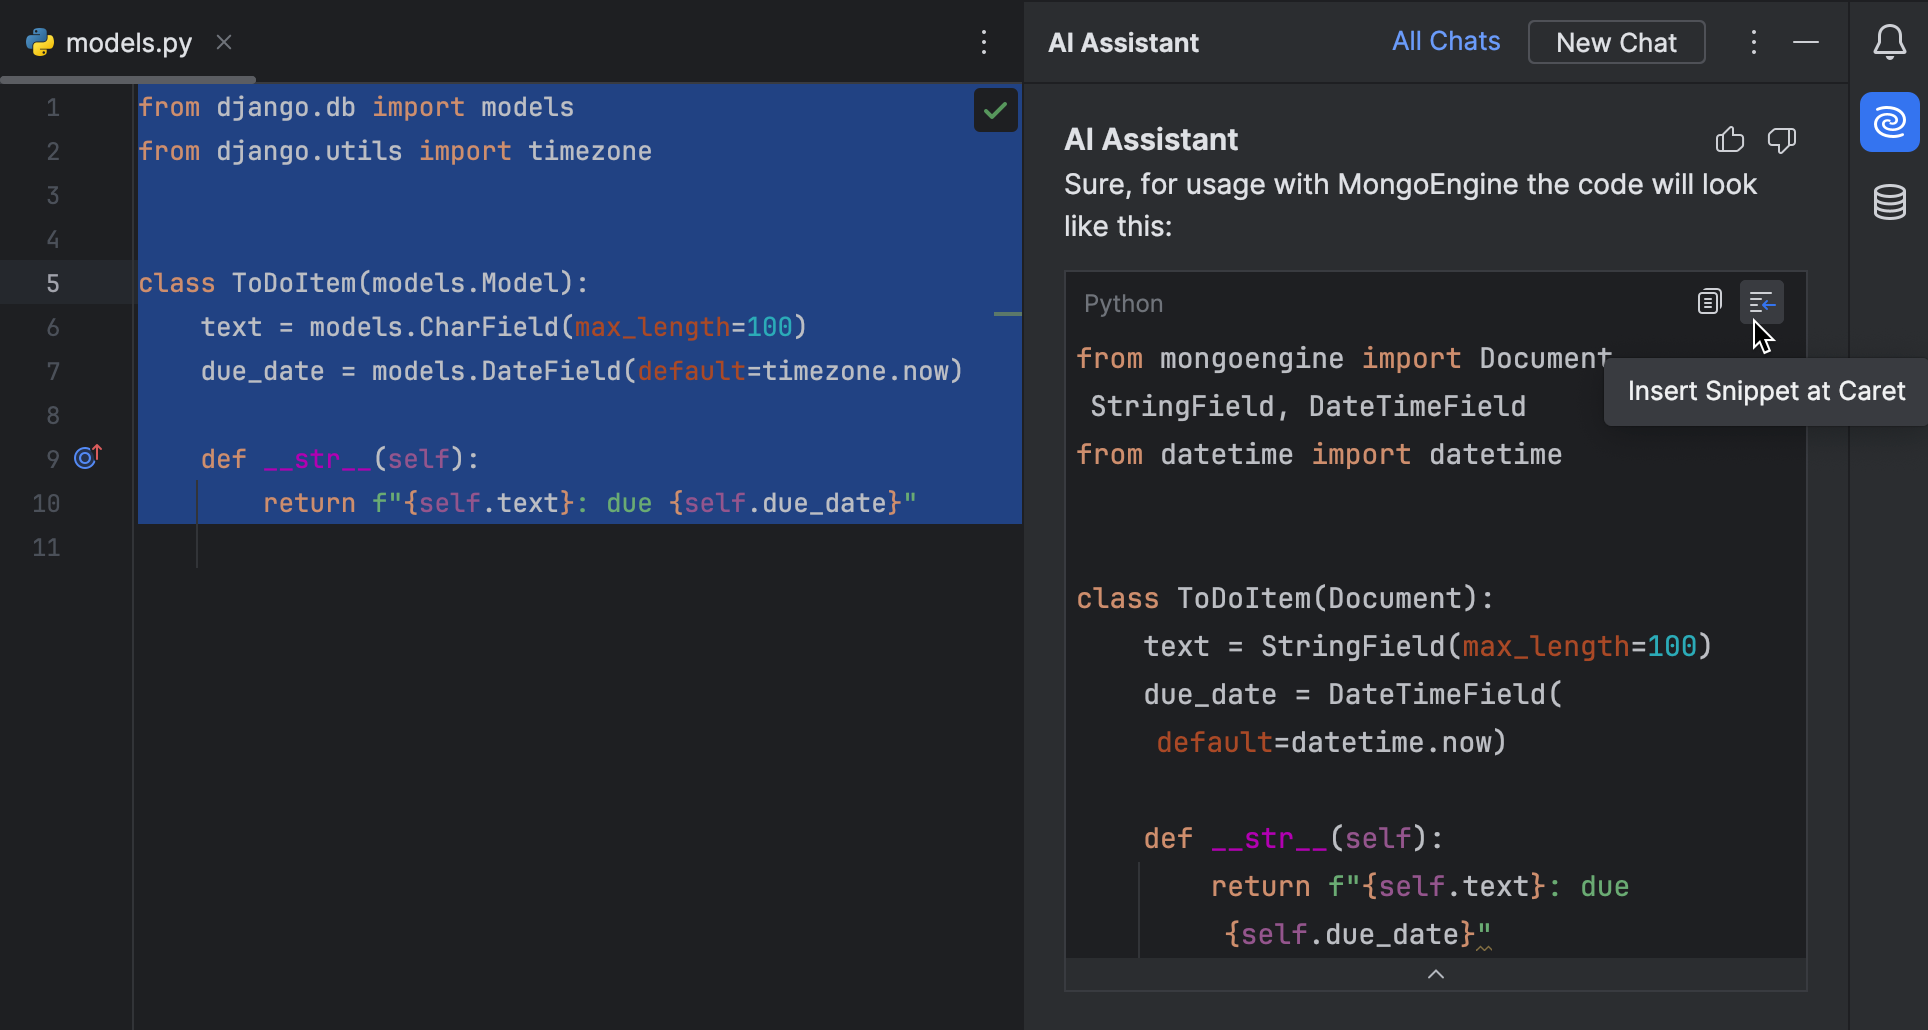Give thumbs up to the response
Image resolution: width=1928 pixels, height=1030 pixels.
point(1729,140)
